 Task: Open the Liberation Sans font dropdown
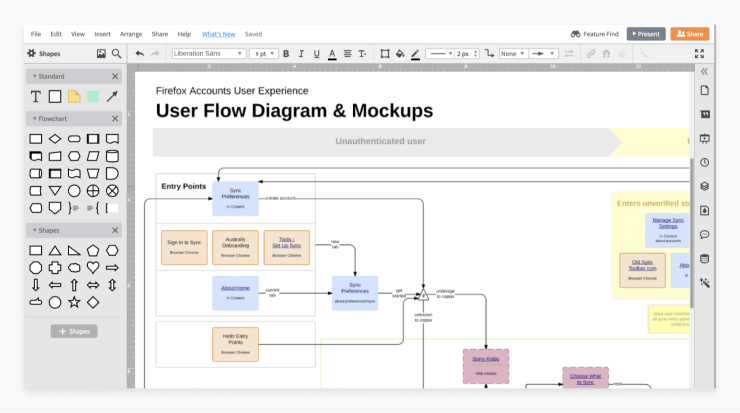coord(209,53)
